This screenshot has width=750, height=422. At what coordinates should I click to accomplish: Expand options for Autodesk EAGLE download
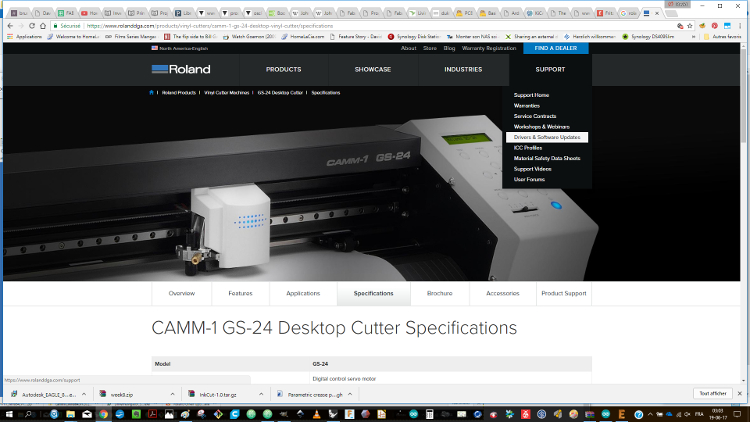click(x=84, y=394)
